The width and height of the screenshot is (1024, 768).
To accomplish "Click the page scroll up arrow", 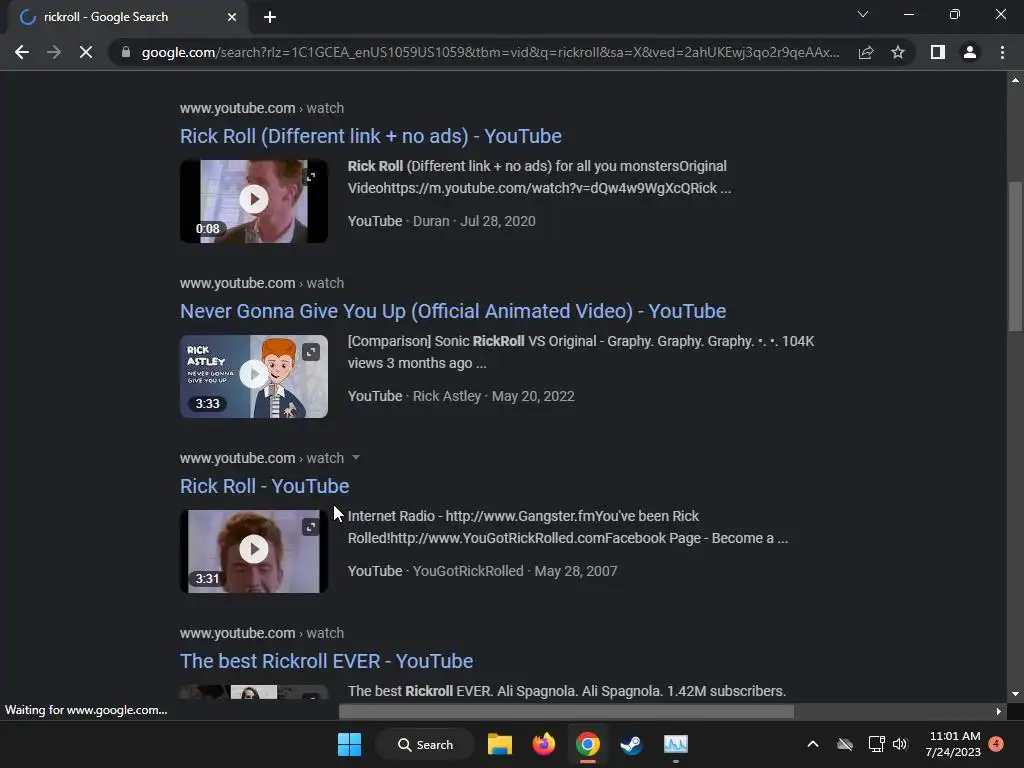I will coord(1016,80).
